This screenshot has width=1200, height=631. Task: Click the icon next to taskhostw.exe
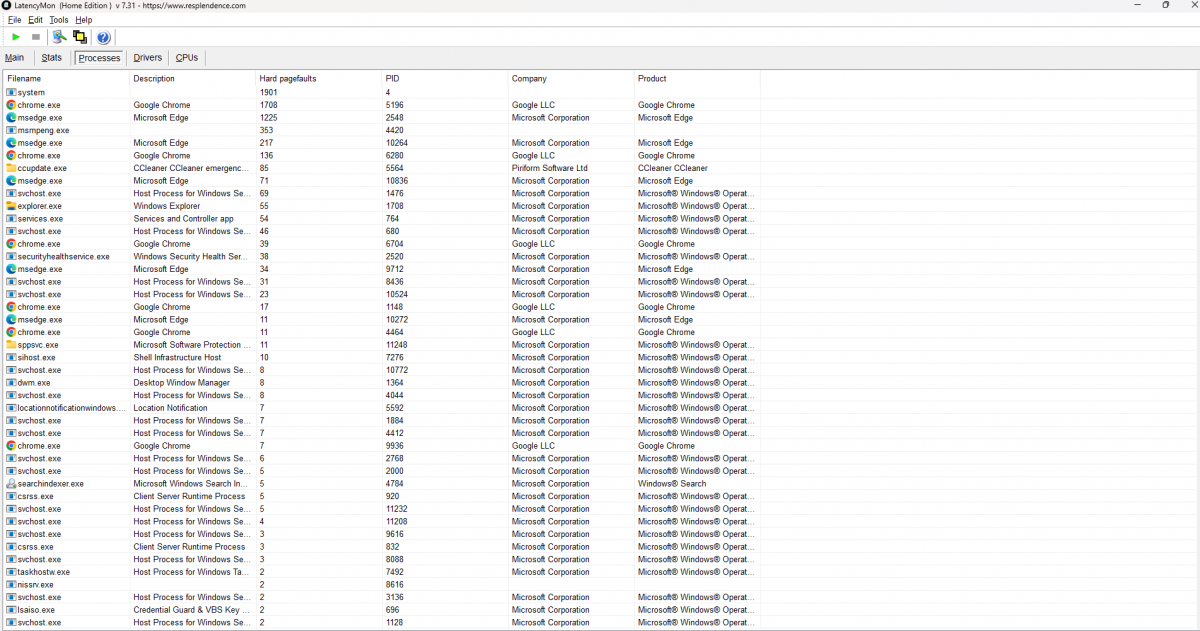[x=11, y=572]
